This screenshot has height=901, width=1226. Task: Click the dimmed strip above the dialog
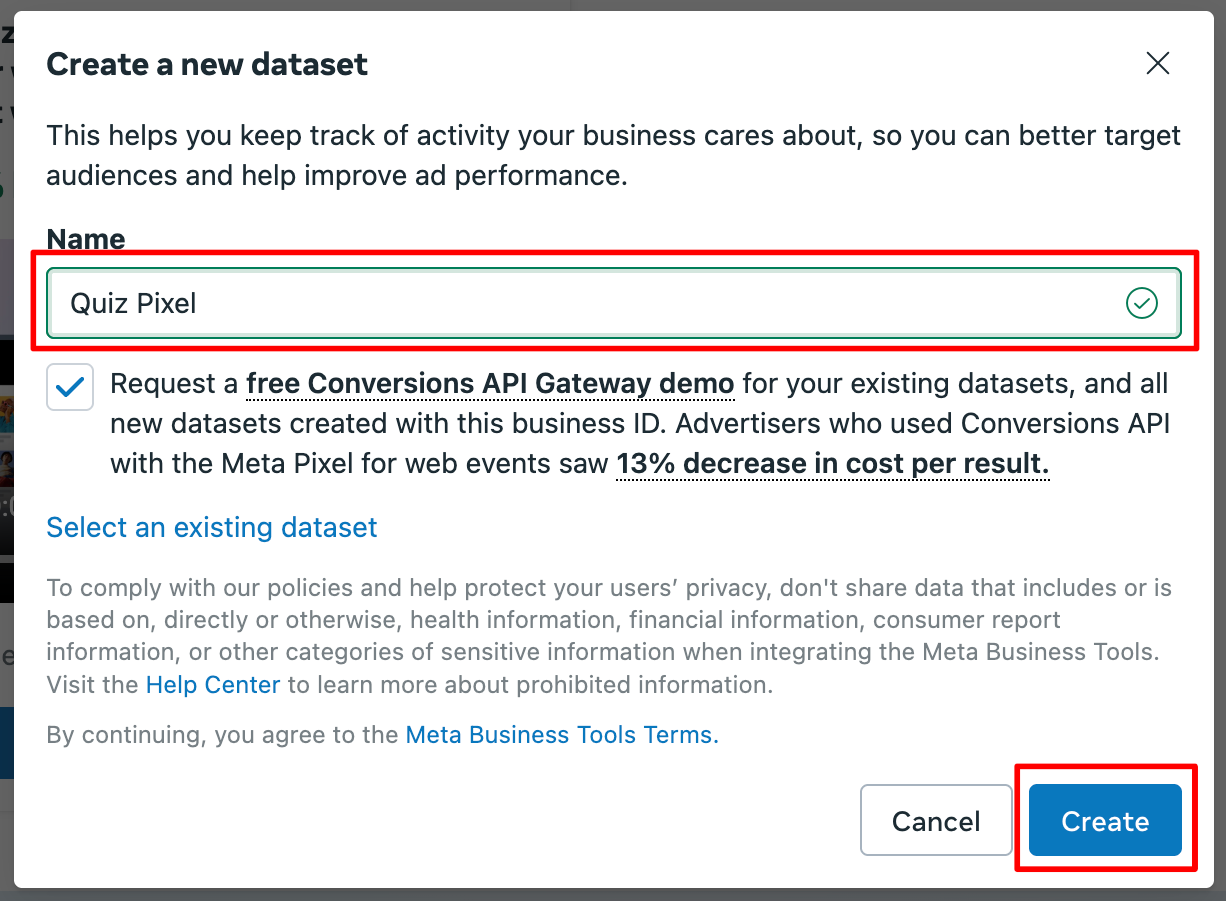tap(613, 5)
